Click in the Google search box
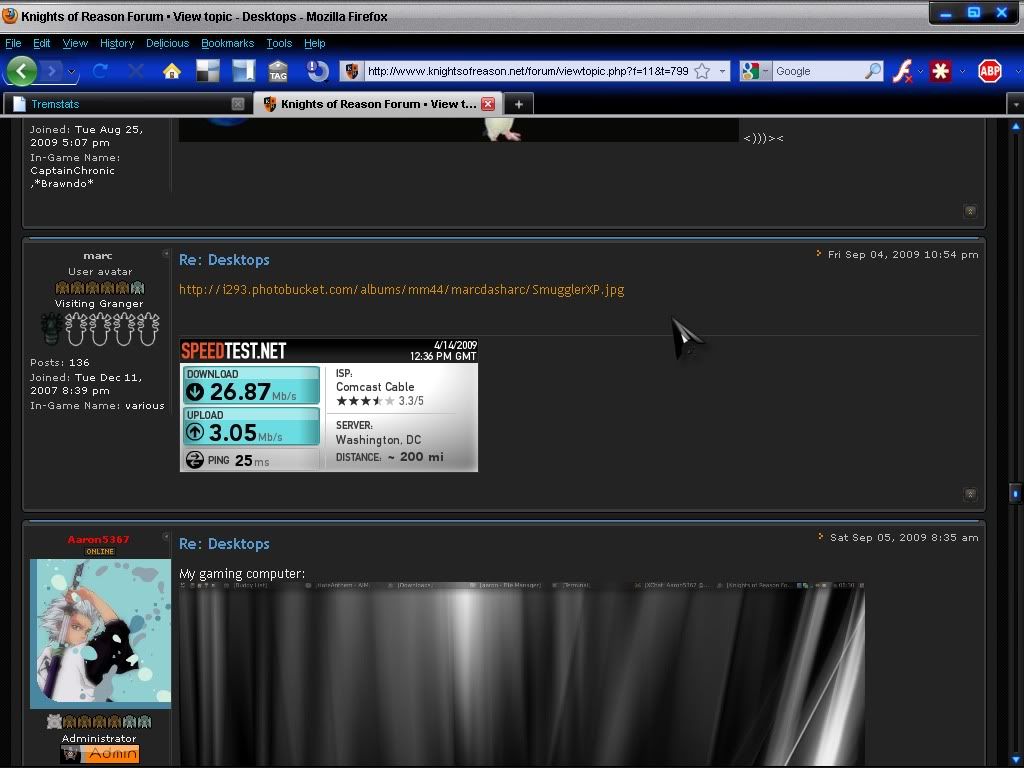Screen dimensions: 1024x768 (x=818, y=71)
